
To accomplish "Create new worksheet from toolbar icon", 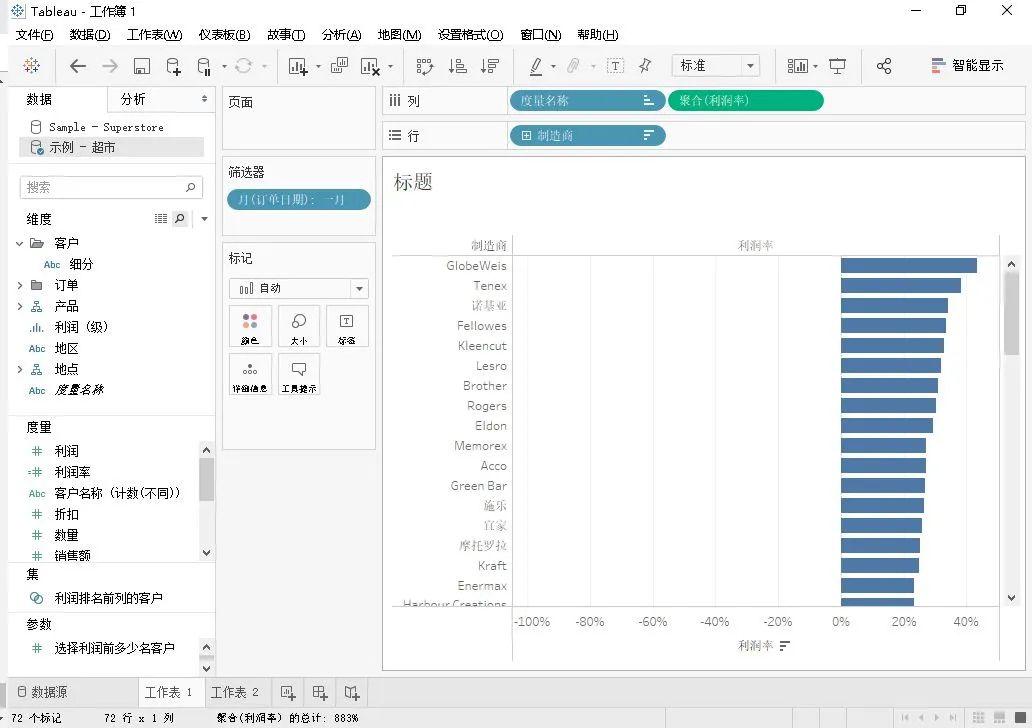I will [298, 66].
